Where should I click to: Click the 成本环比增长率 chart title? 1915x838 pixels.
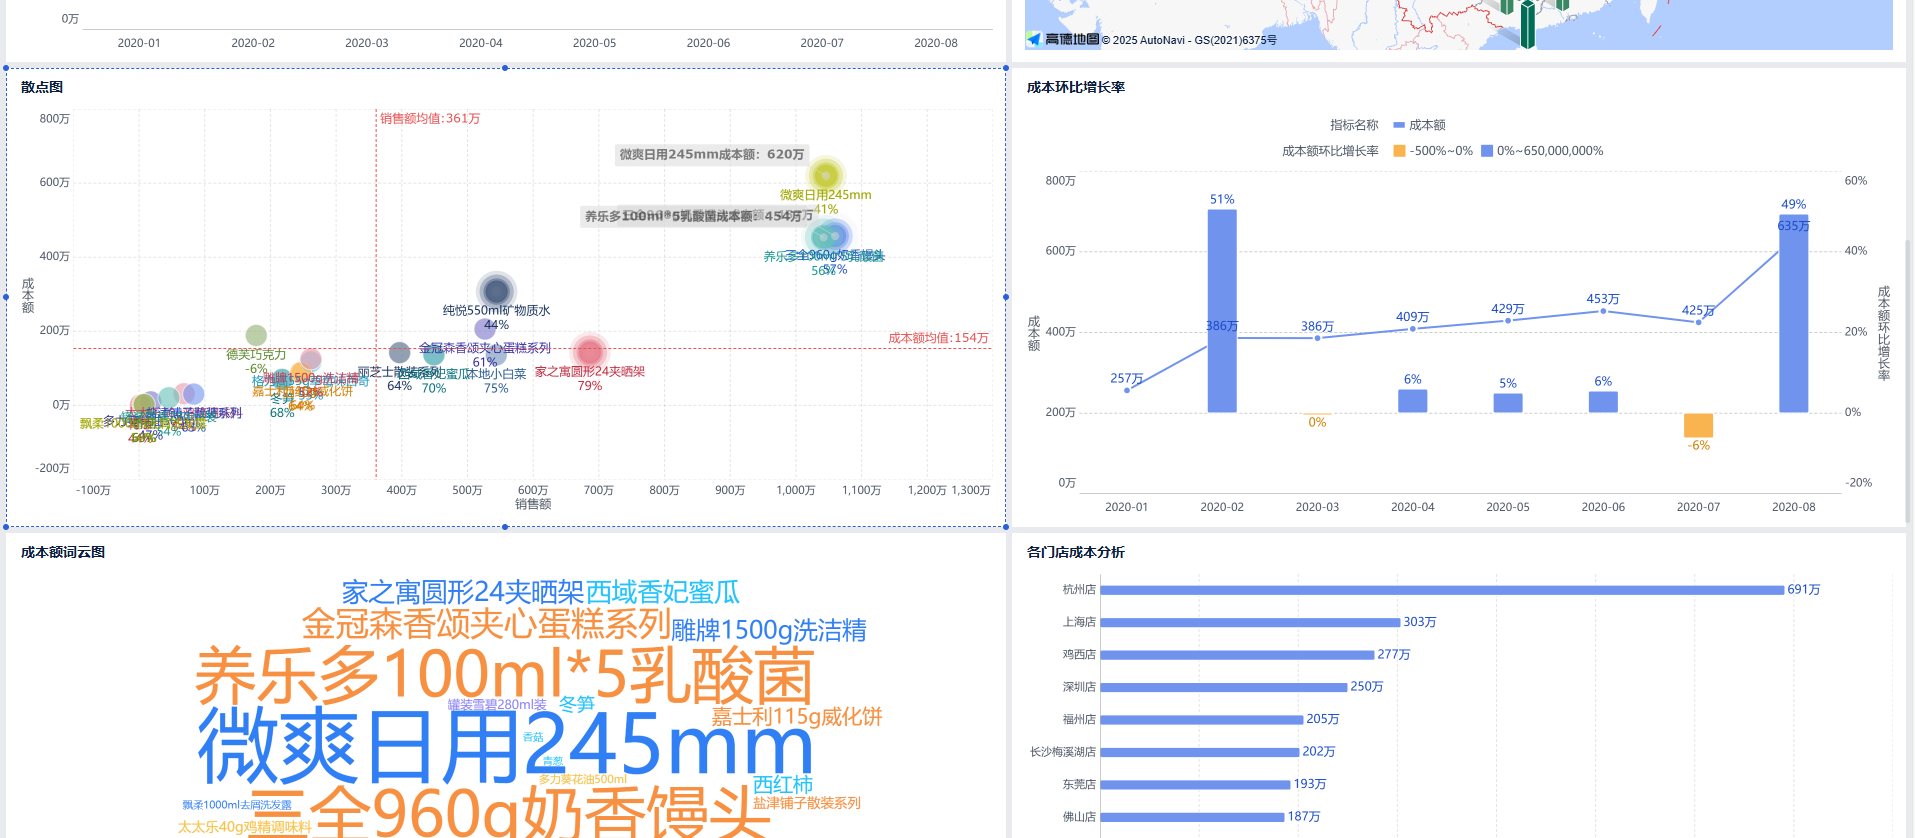point(1075,87)
